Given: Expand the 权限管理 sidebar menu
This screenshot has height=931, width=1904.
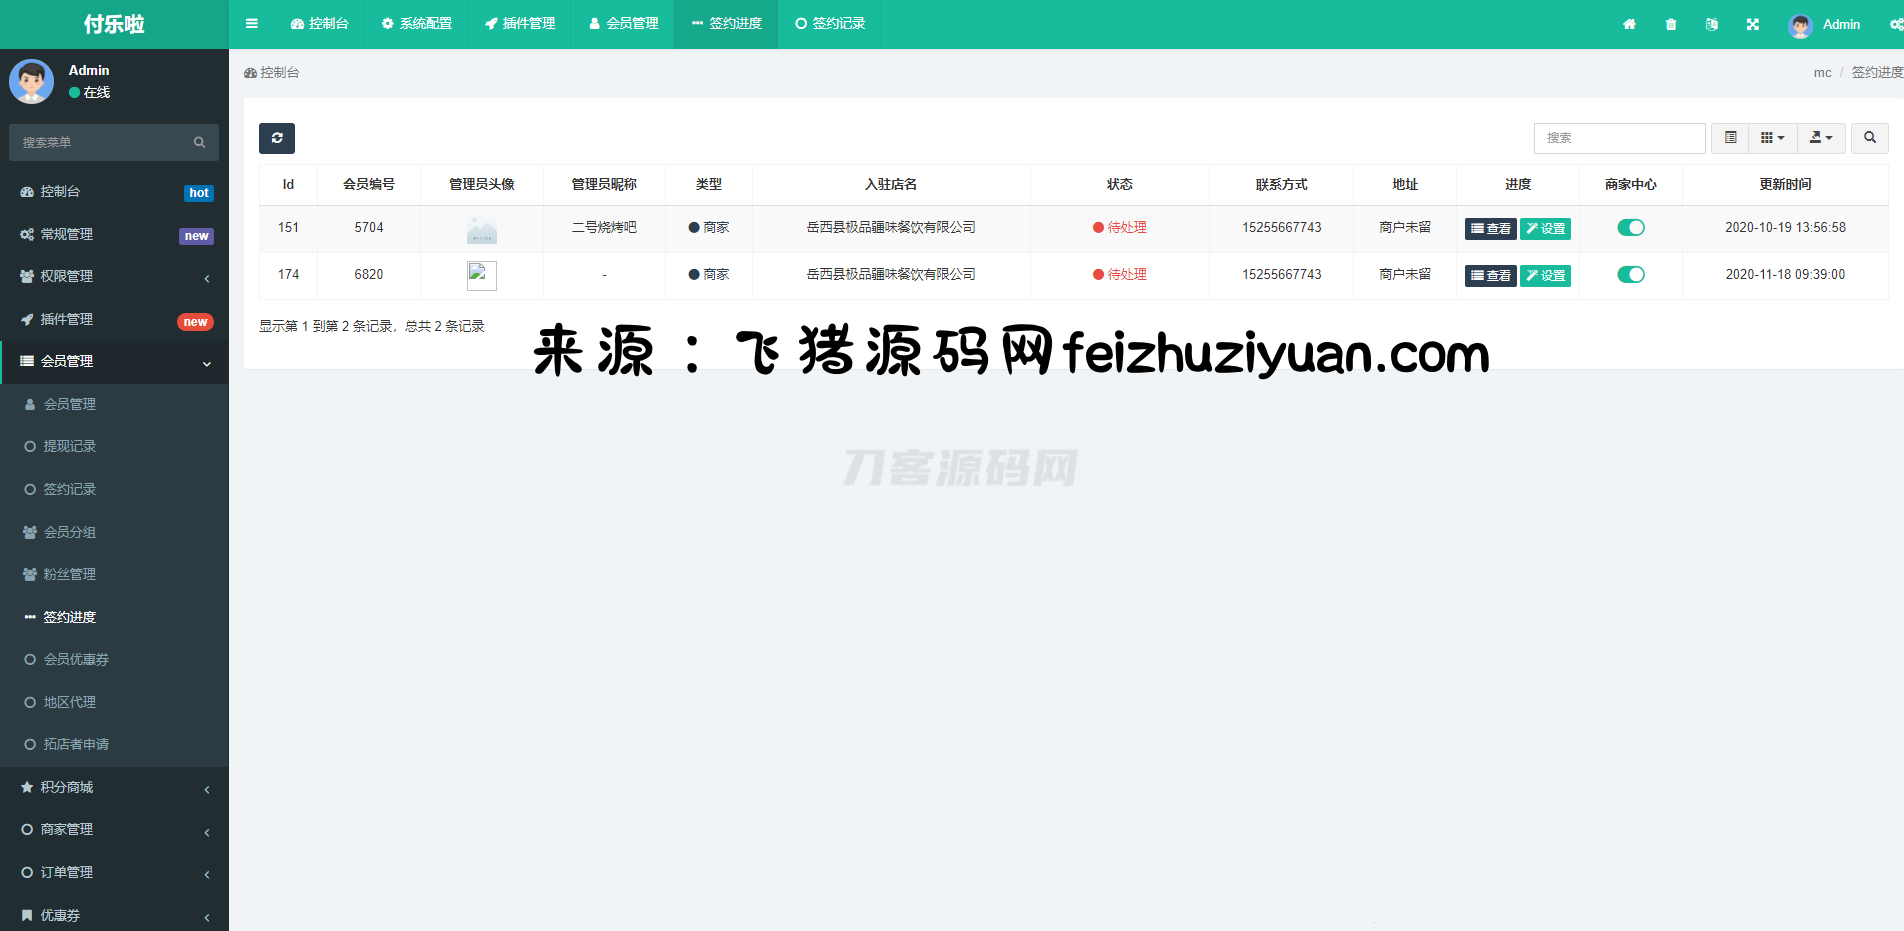Looking at the screenshot, I should pyautogui.click(x=114, y=277).
